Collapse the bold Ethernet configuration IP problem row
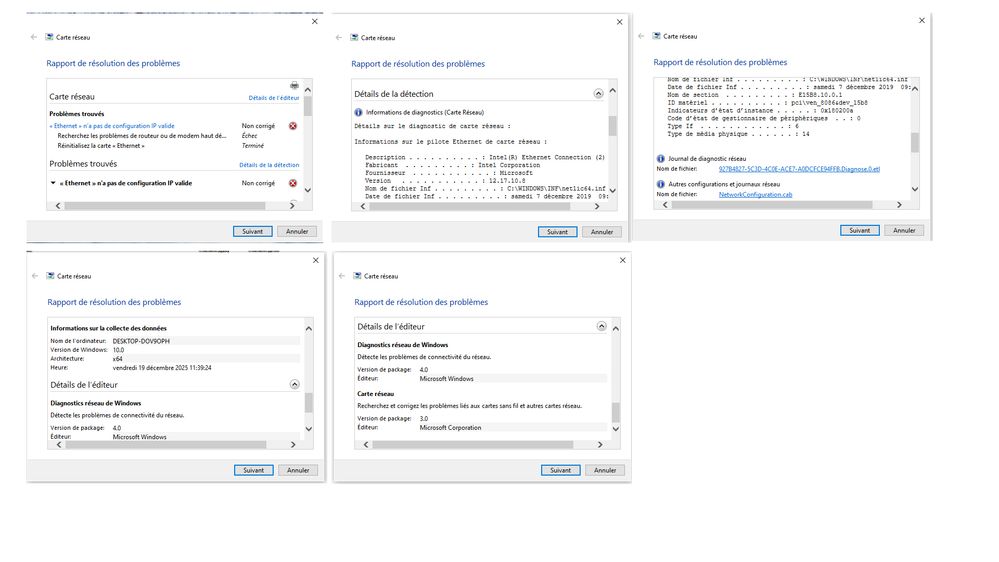 tap(53, 183)
